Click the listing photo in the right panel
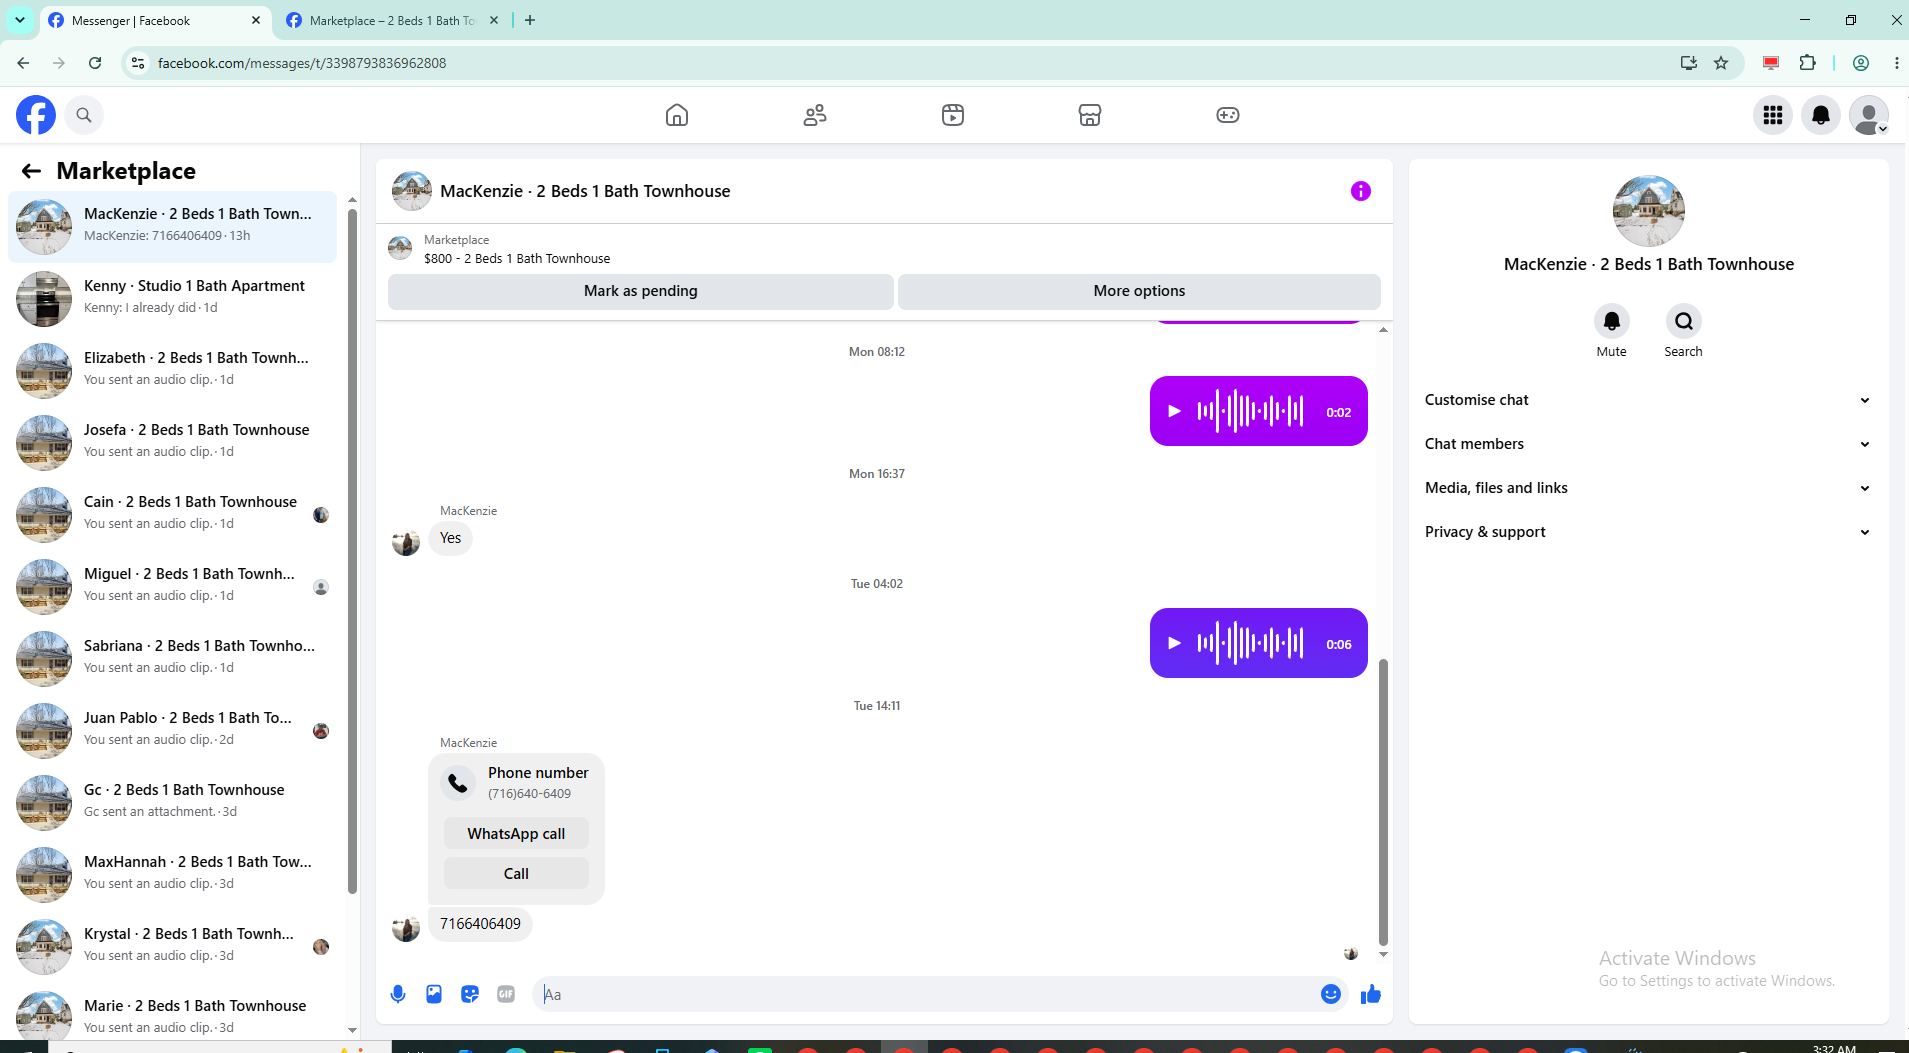Screen dimensions: 1909x1053 [x=1649, y=211]
